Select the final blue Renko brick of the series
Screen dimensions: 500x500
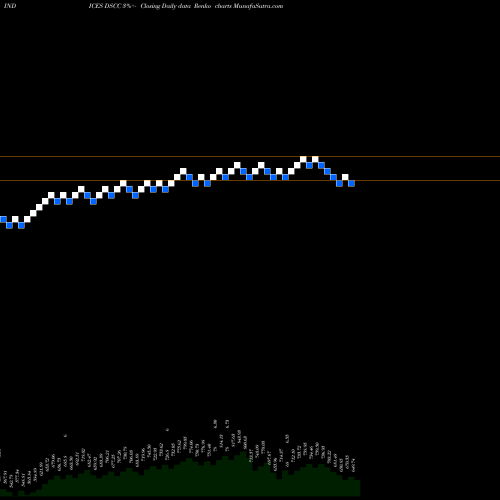click(x=351, y=183)
